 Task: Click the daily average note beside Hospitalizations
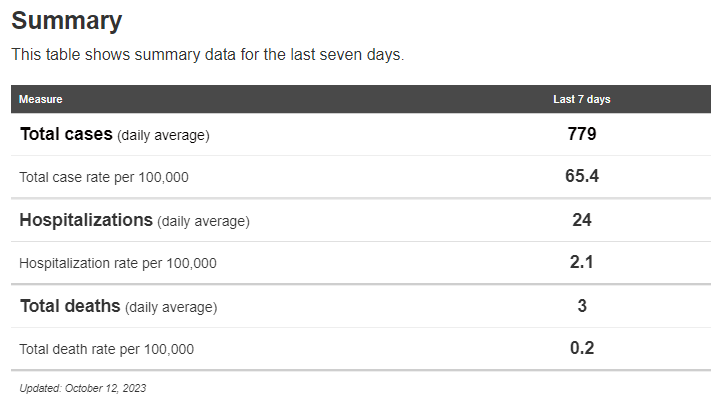point(203,221)
